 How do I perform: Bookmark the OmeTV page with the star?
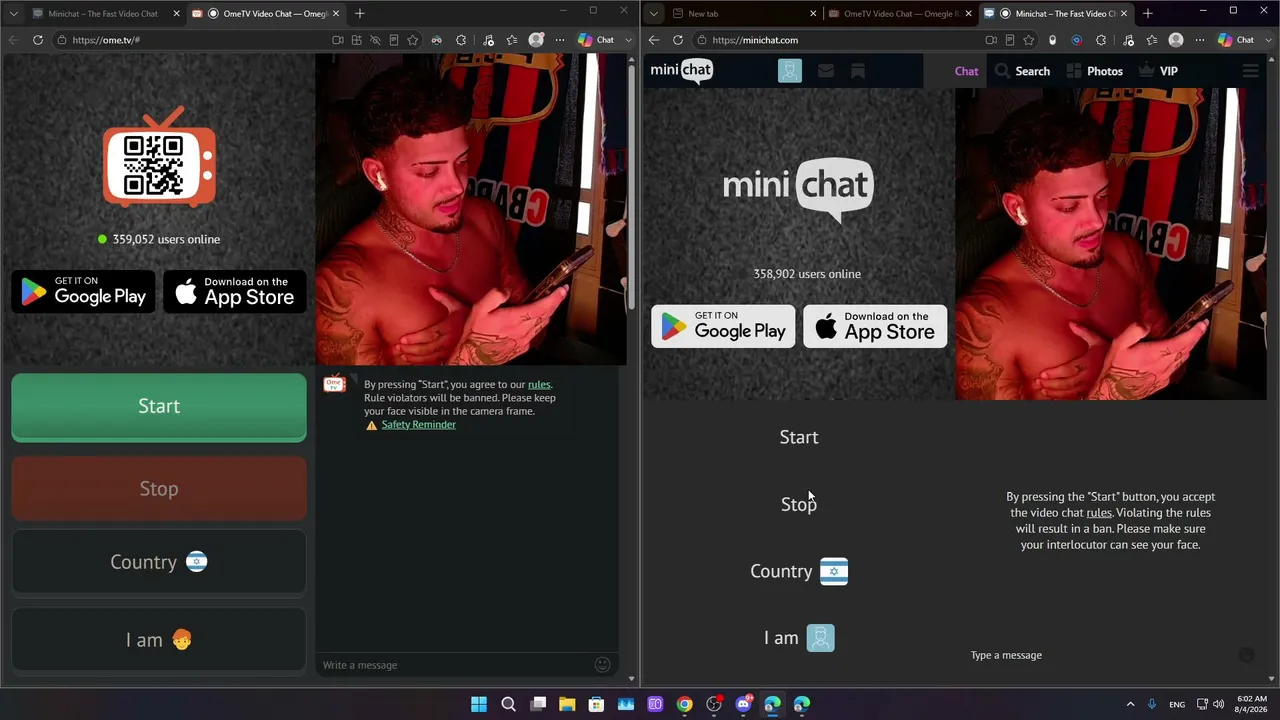pyautogui.click(x=412, y=40)
